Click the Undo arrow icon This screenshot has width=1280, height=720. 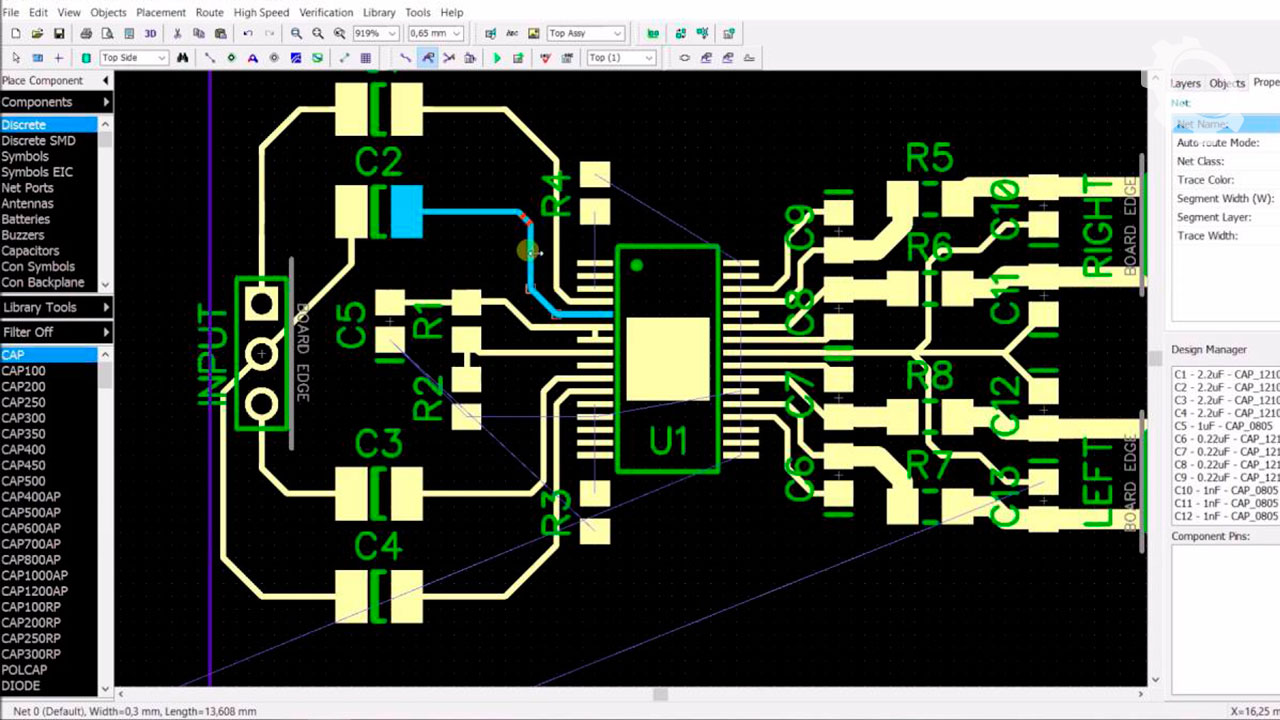(248, 34)
